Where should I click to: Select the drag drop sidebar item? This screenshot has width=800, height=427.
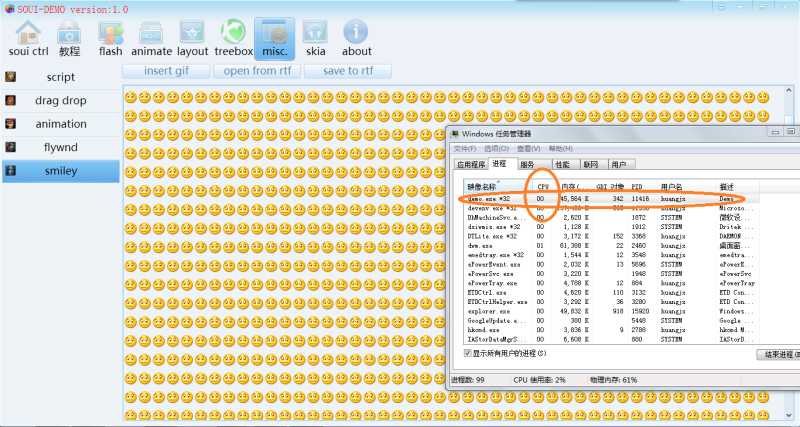(x=61, y=101)
